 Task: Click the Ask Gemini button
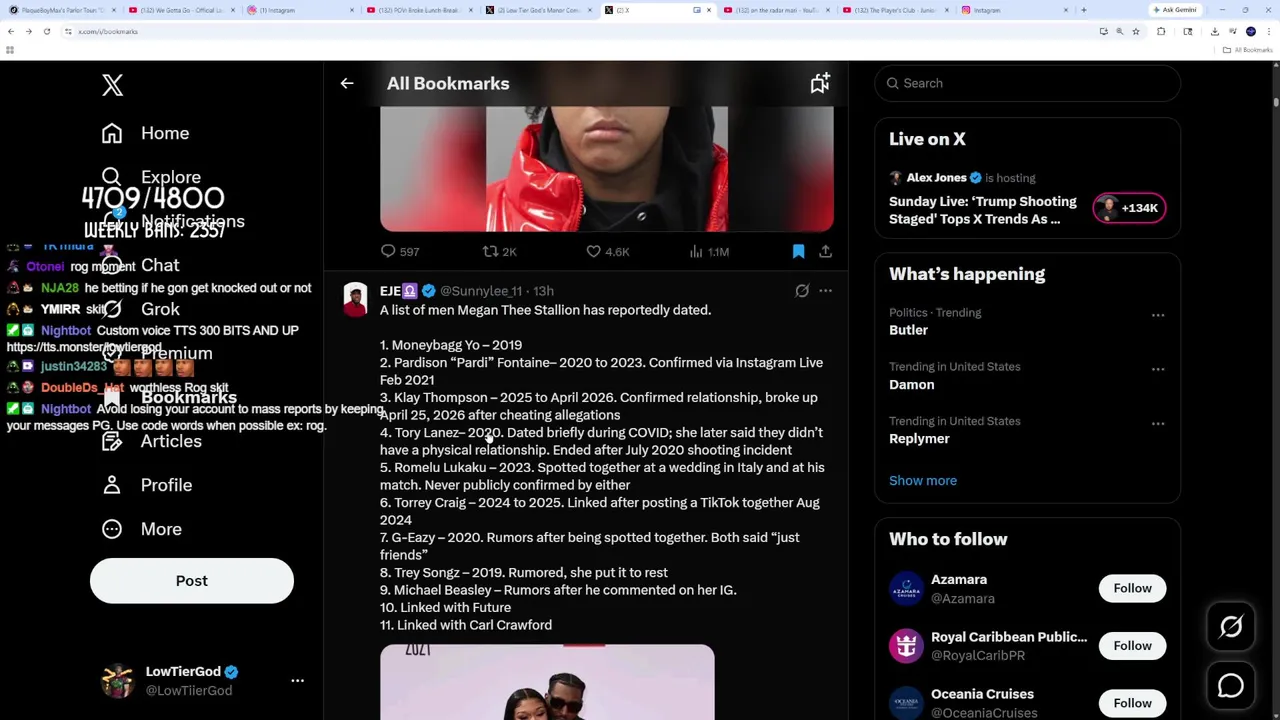1174,10
